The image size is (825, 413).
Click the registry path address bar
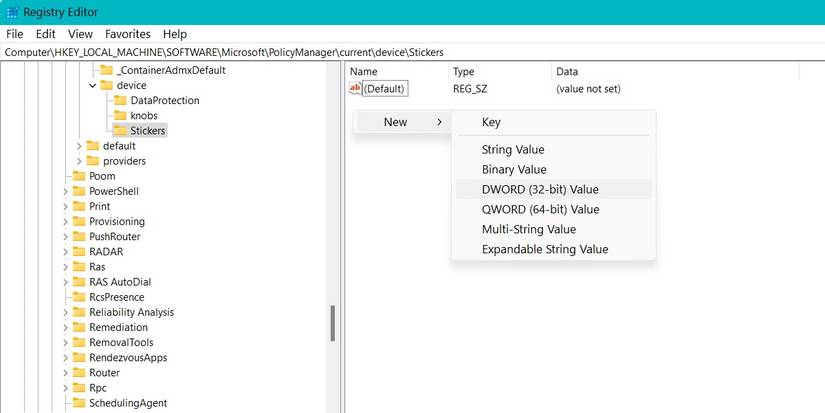(412, 53)
